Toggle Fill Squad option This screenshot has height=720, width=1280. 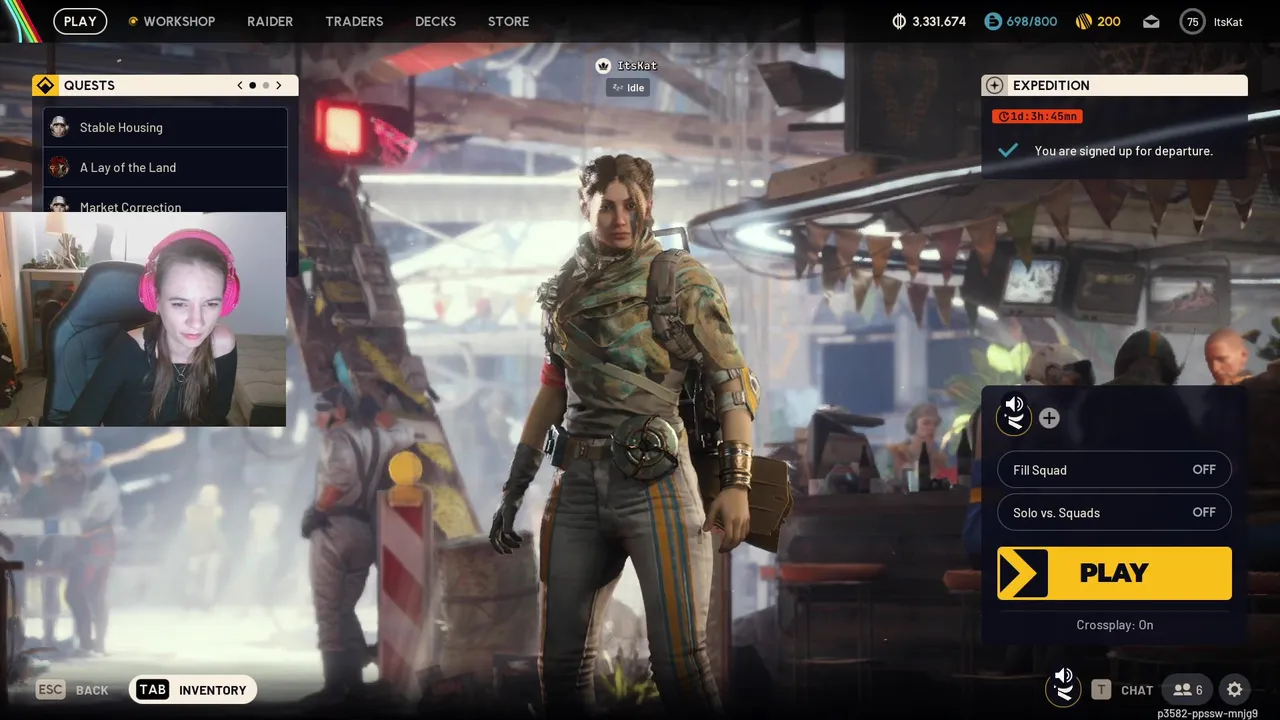click(1114, 470)
